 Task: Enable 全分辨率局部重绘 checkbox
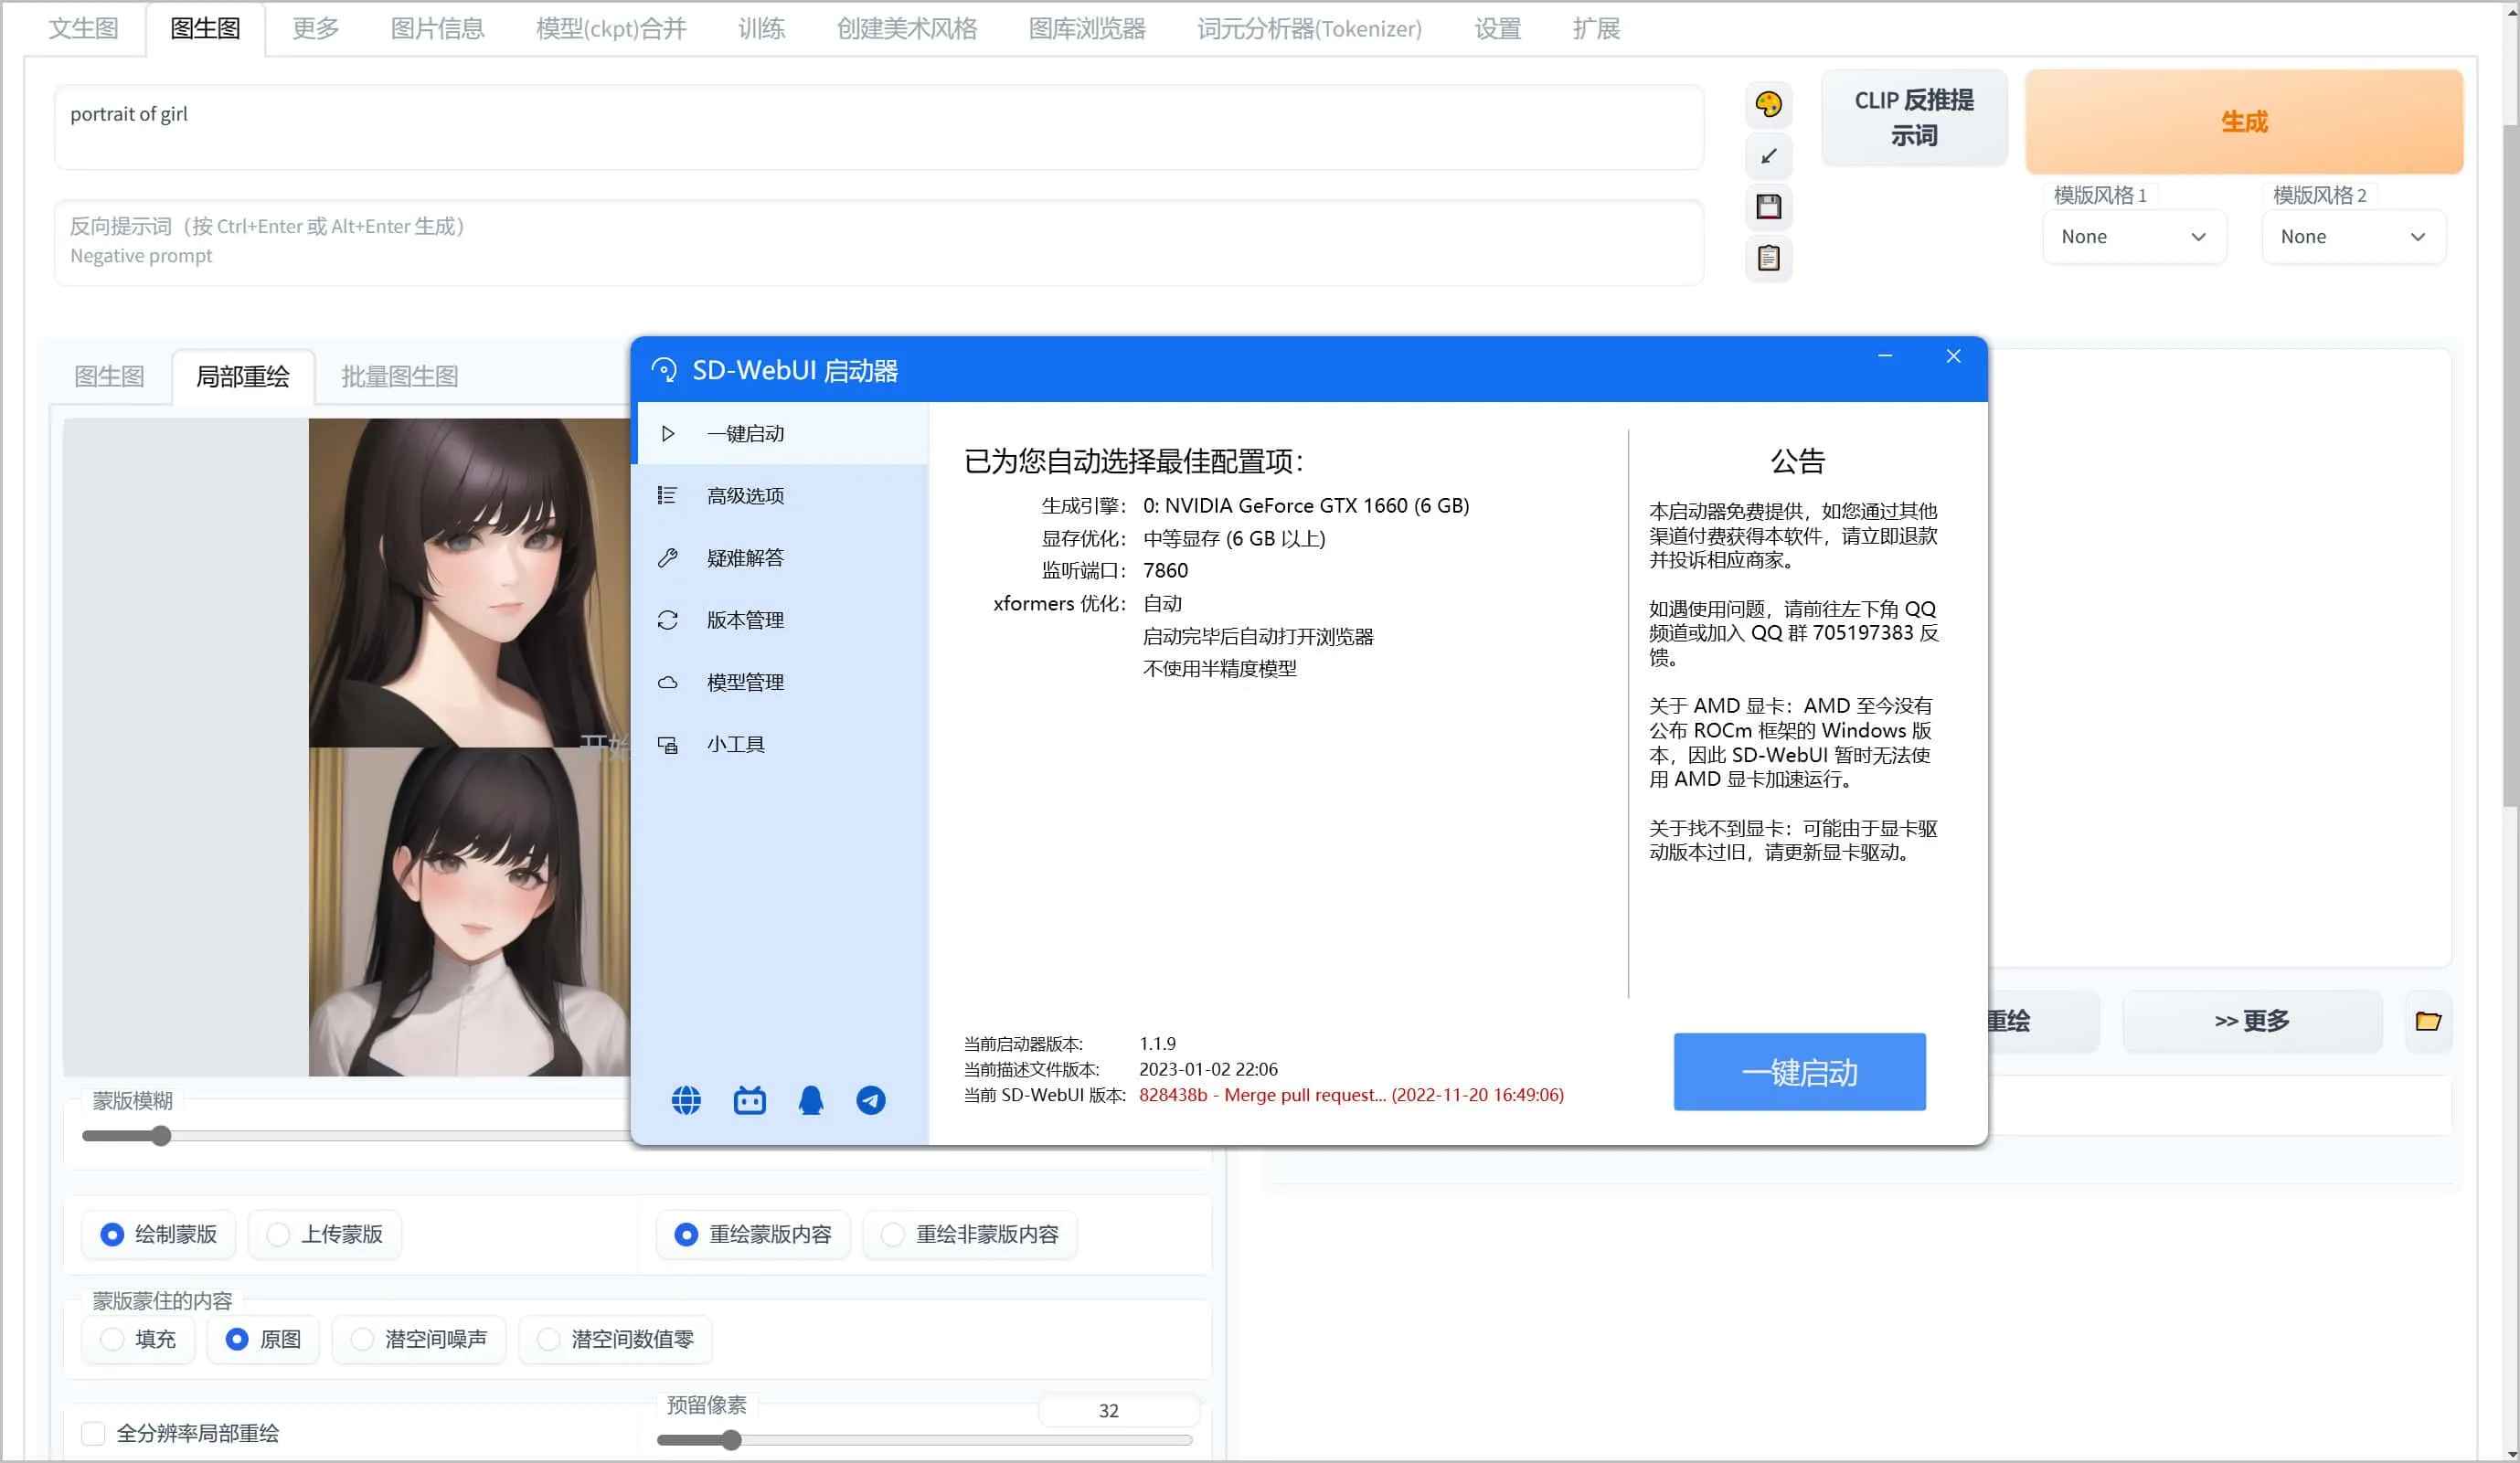click(x=93, y=1432)
